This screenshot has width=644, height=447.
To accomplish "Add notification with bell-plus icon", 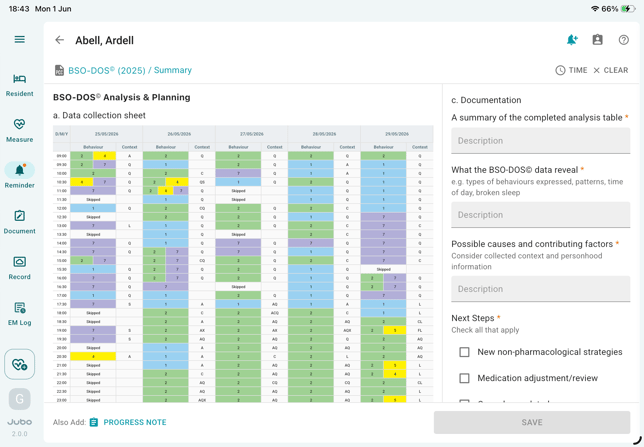I will point(572,40).
